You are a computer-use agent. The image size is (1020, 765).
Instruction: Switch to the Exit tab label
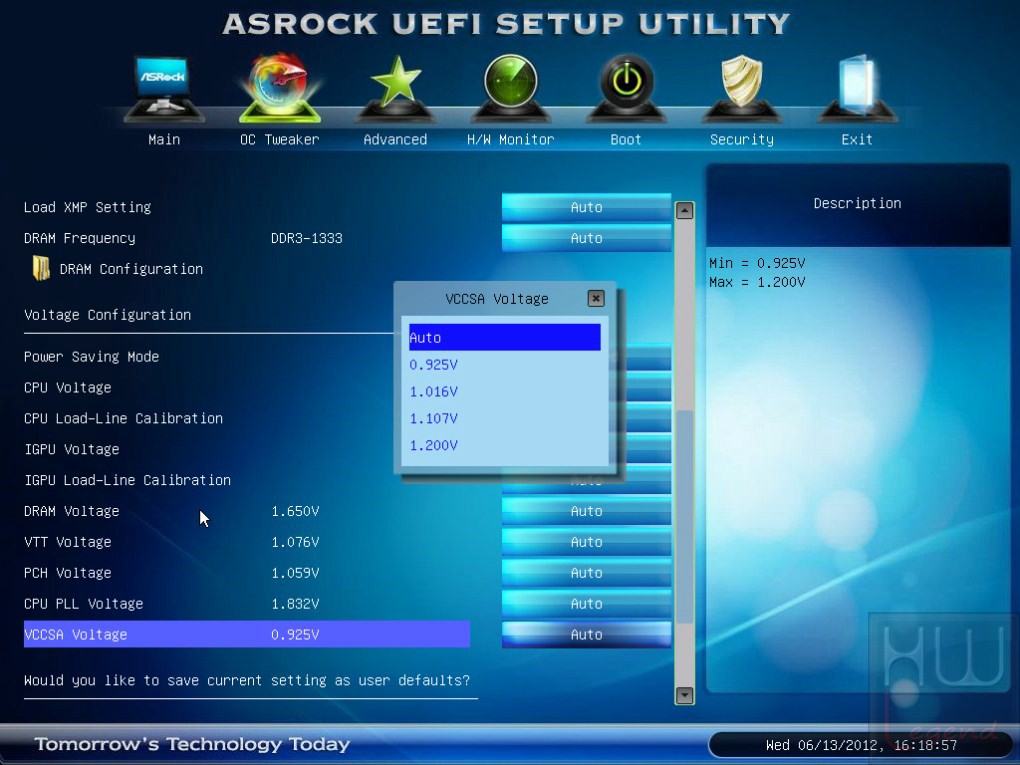tap(857, 139)
